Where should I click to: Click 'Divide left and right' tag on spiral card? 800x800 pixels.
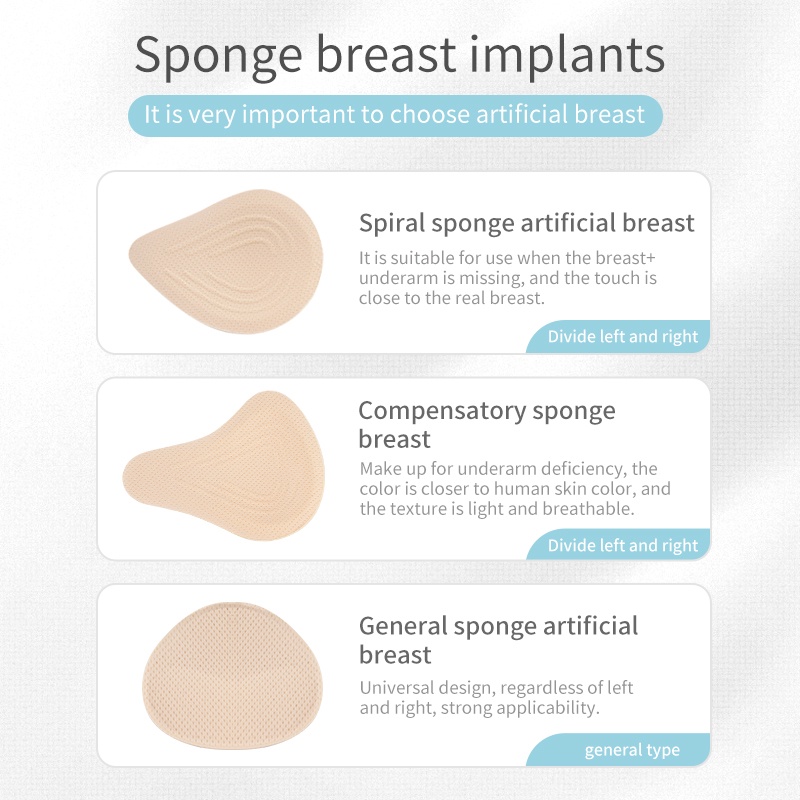click(622, 337)
